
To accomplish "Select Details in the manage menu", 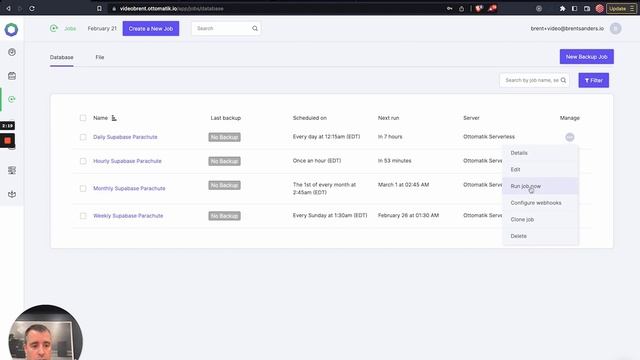I will coord(540,153).
